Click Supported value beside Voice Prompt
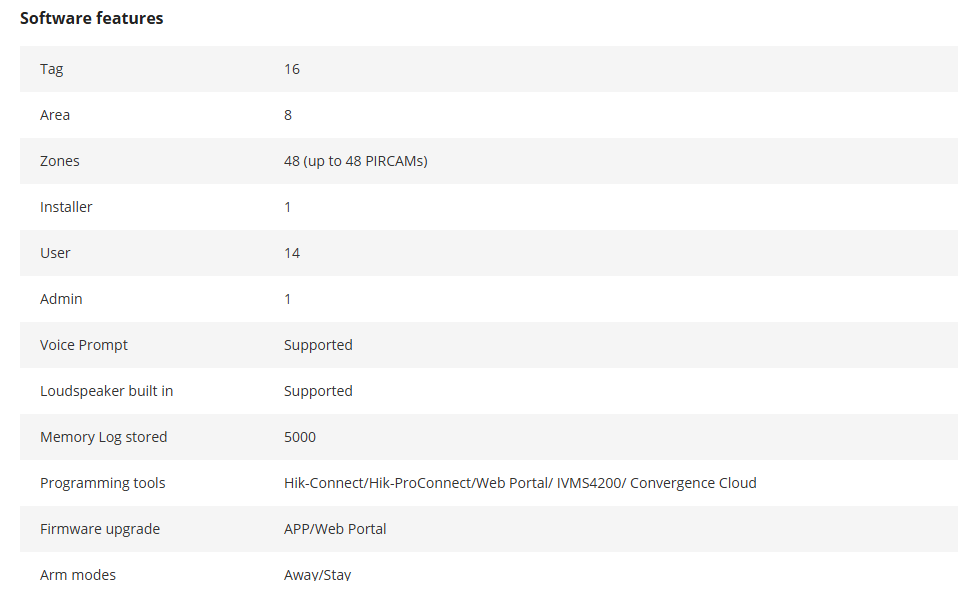This screenshot has height=595, width=976. (x=318, y=345)
